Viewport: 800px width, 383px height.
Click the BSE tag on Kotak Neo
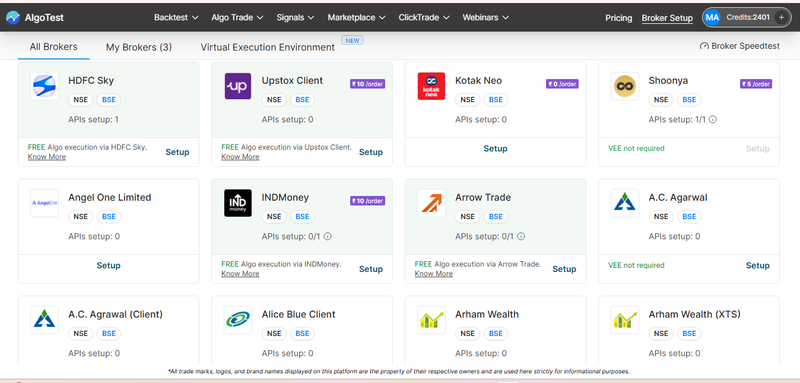[496, 99]
